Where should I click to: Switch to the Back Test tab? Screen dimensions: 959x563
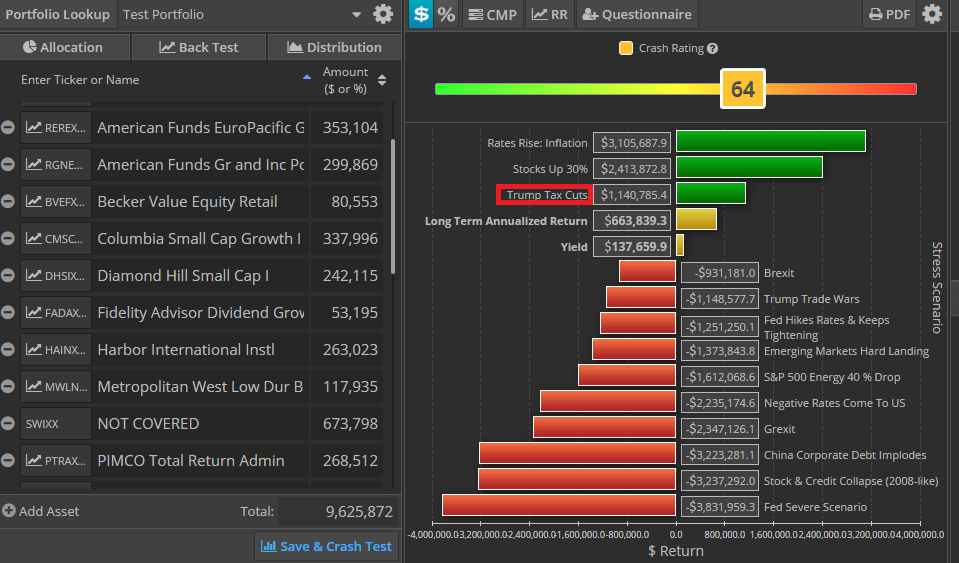pos(199,47)
